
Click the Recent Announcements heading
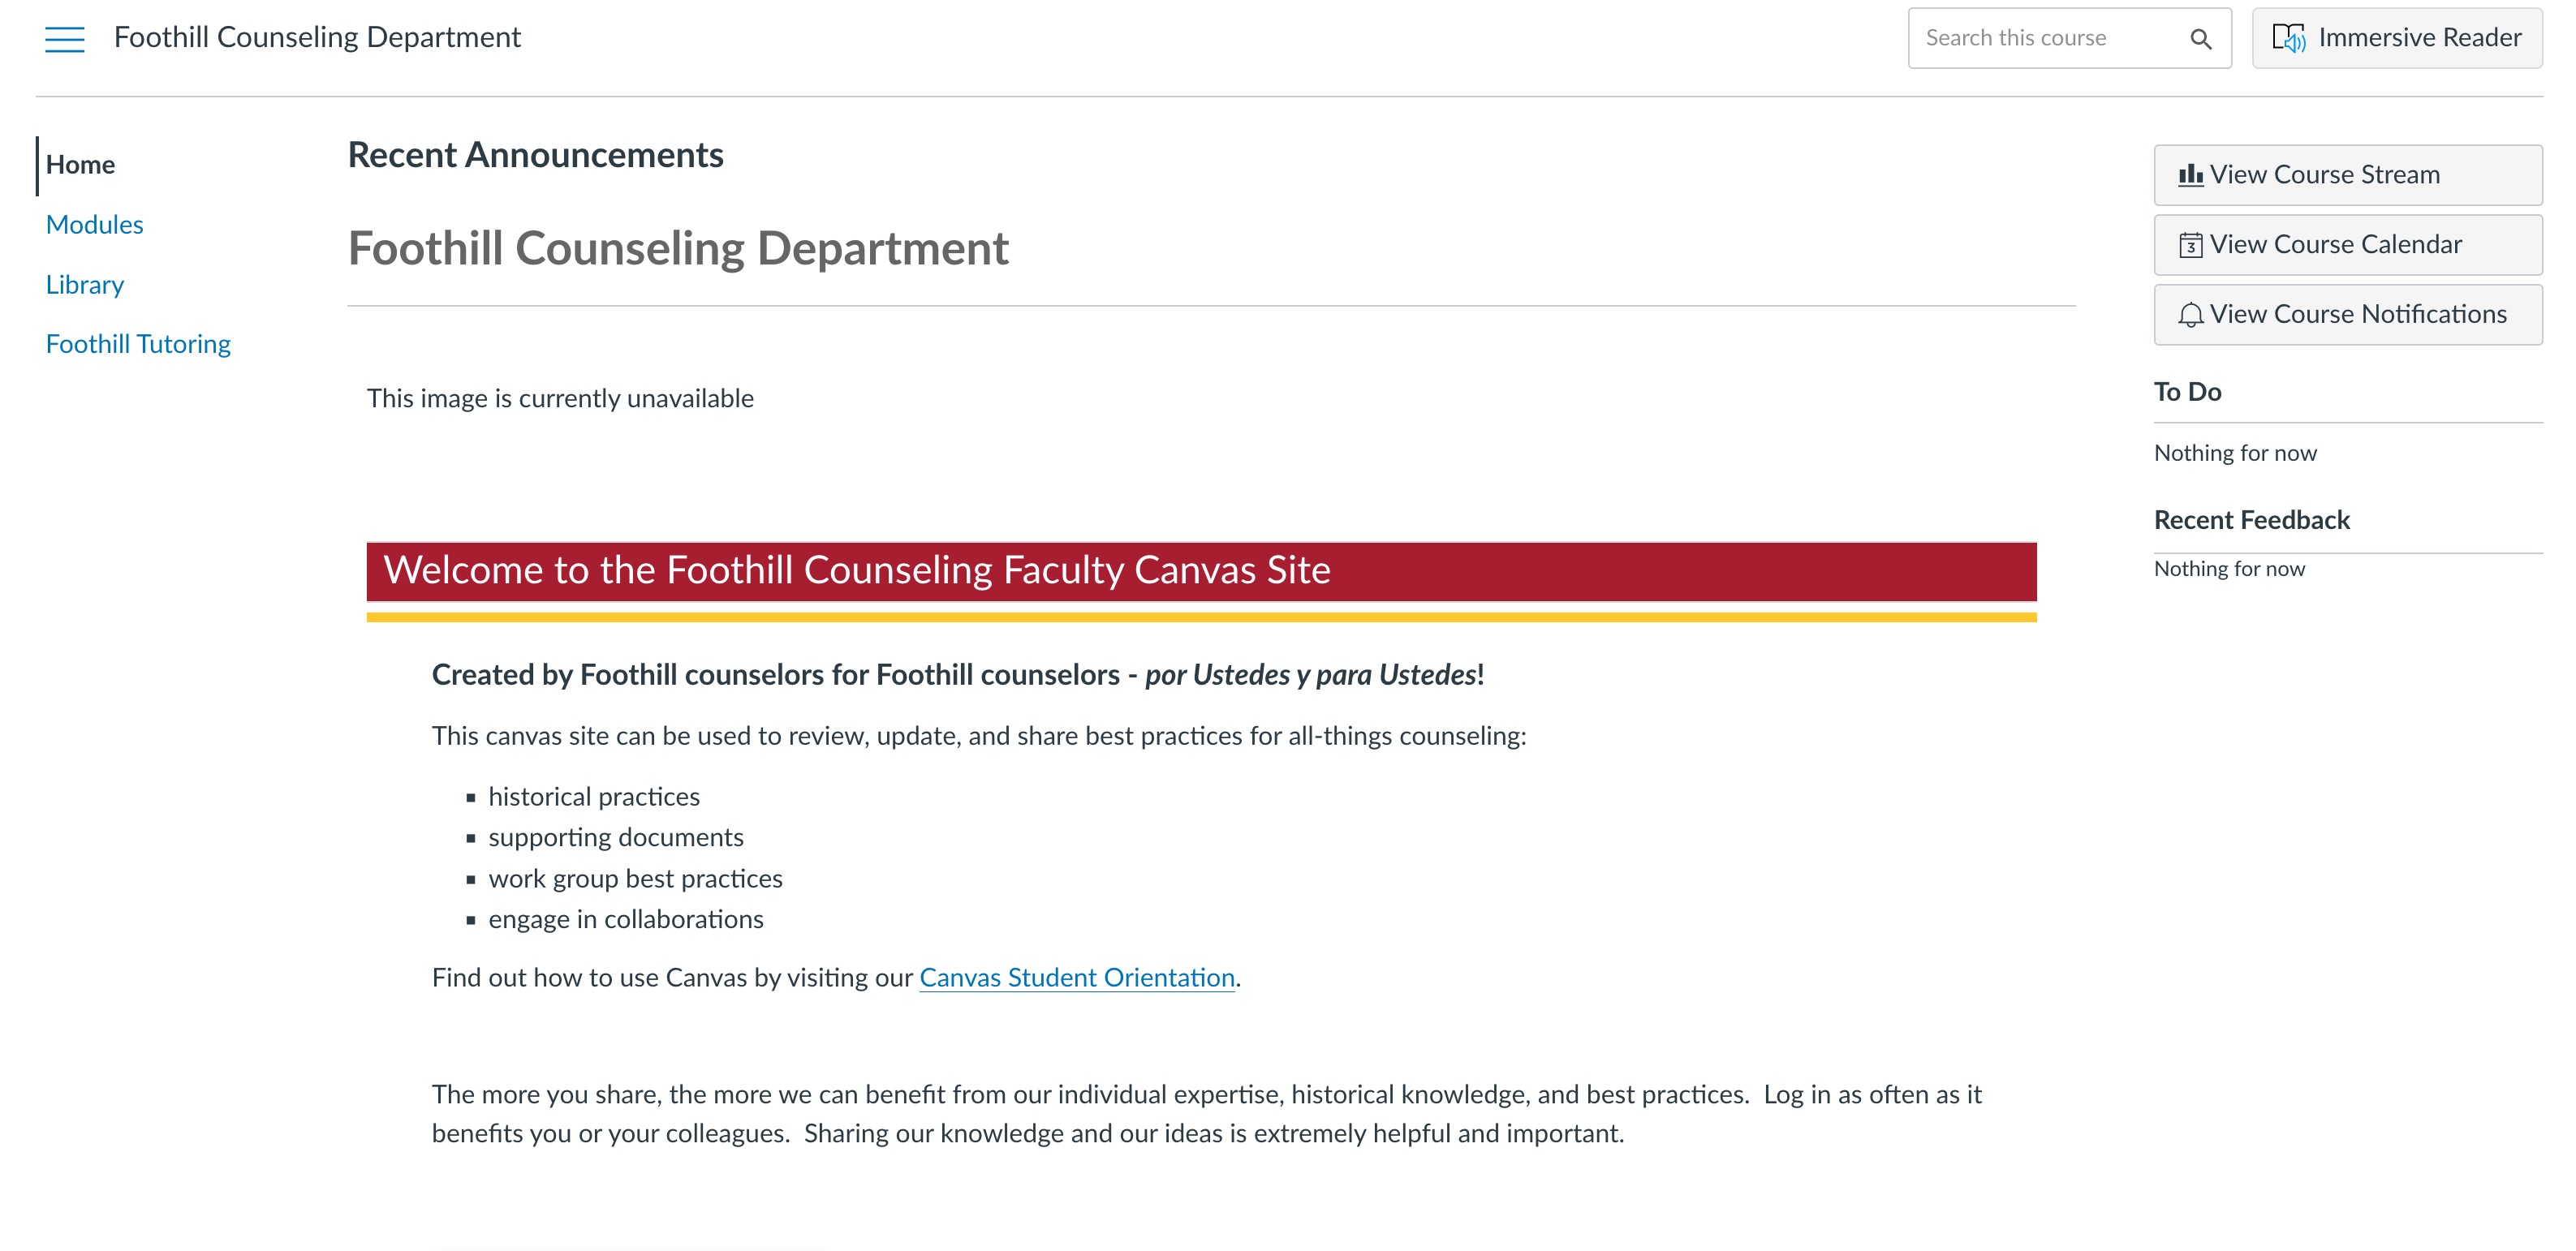pos(535,155)
